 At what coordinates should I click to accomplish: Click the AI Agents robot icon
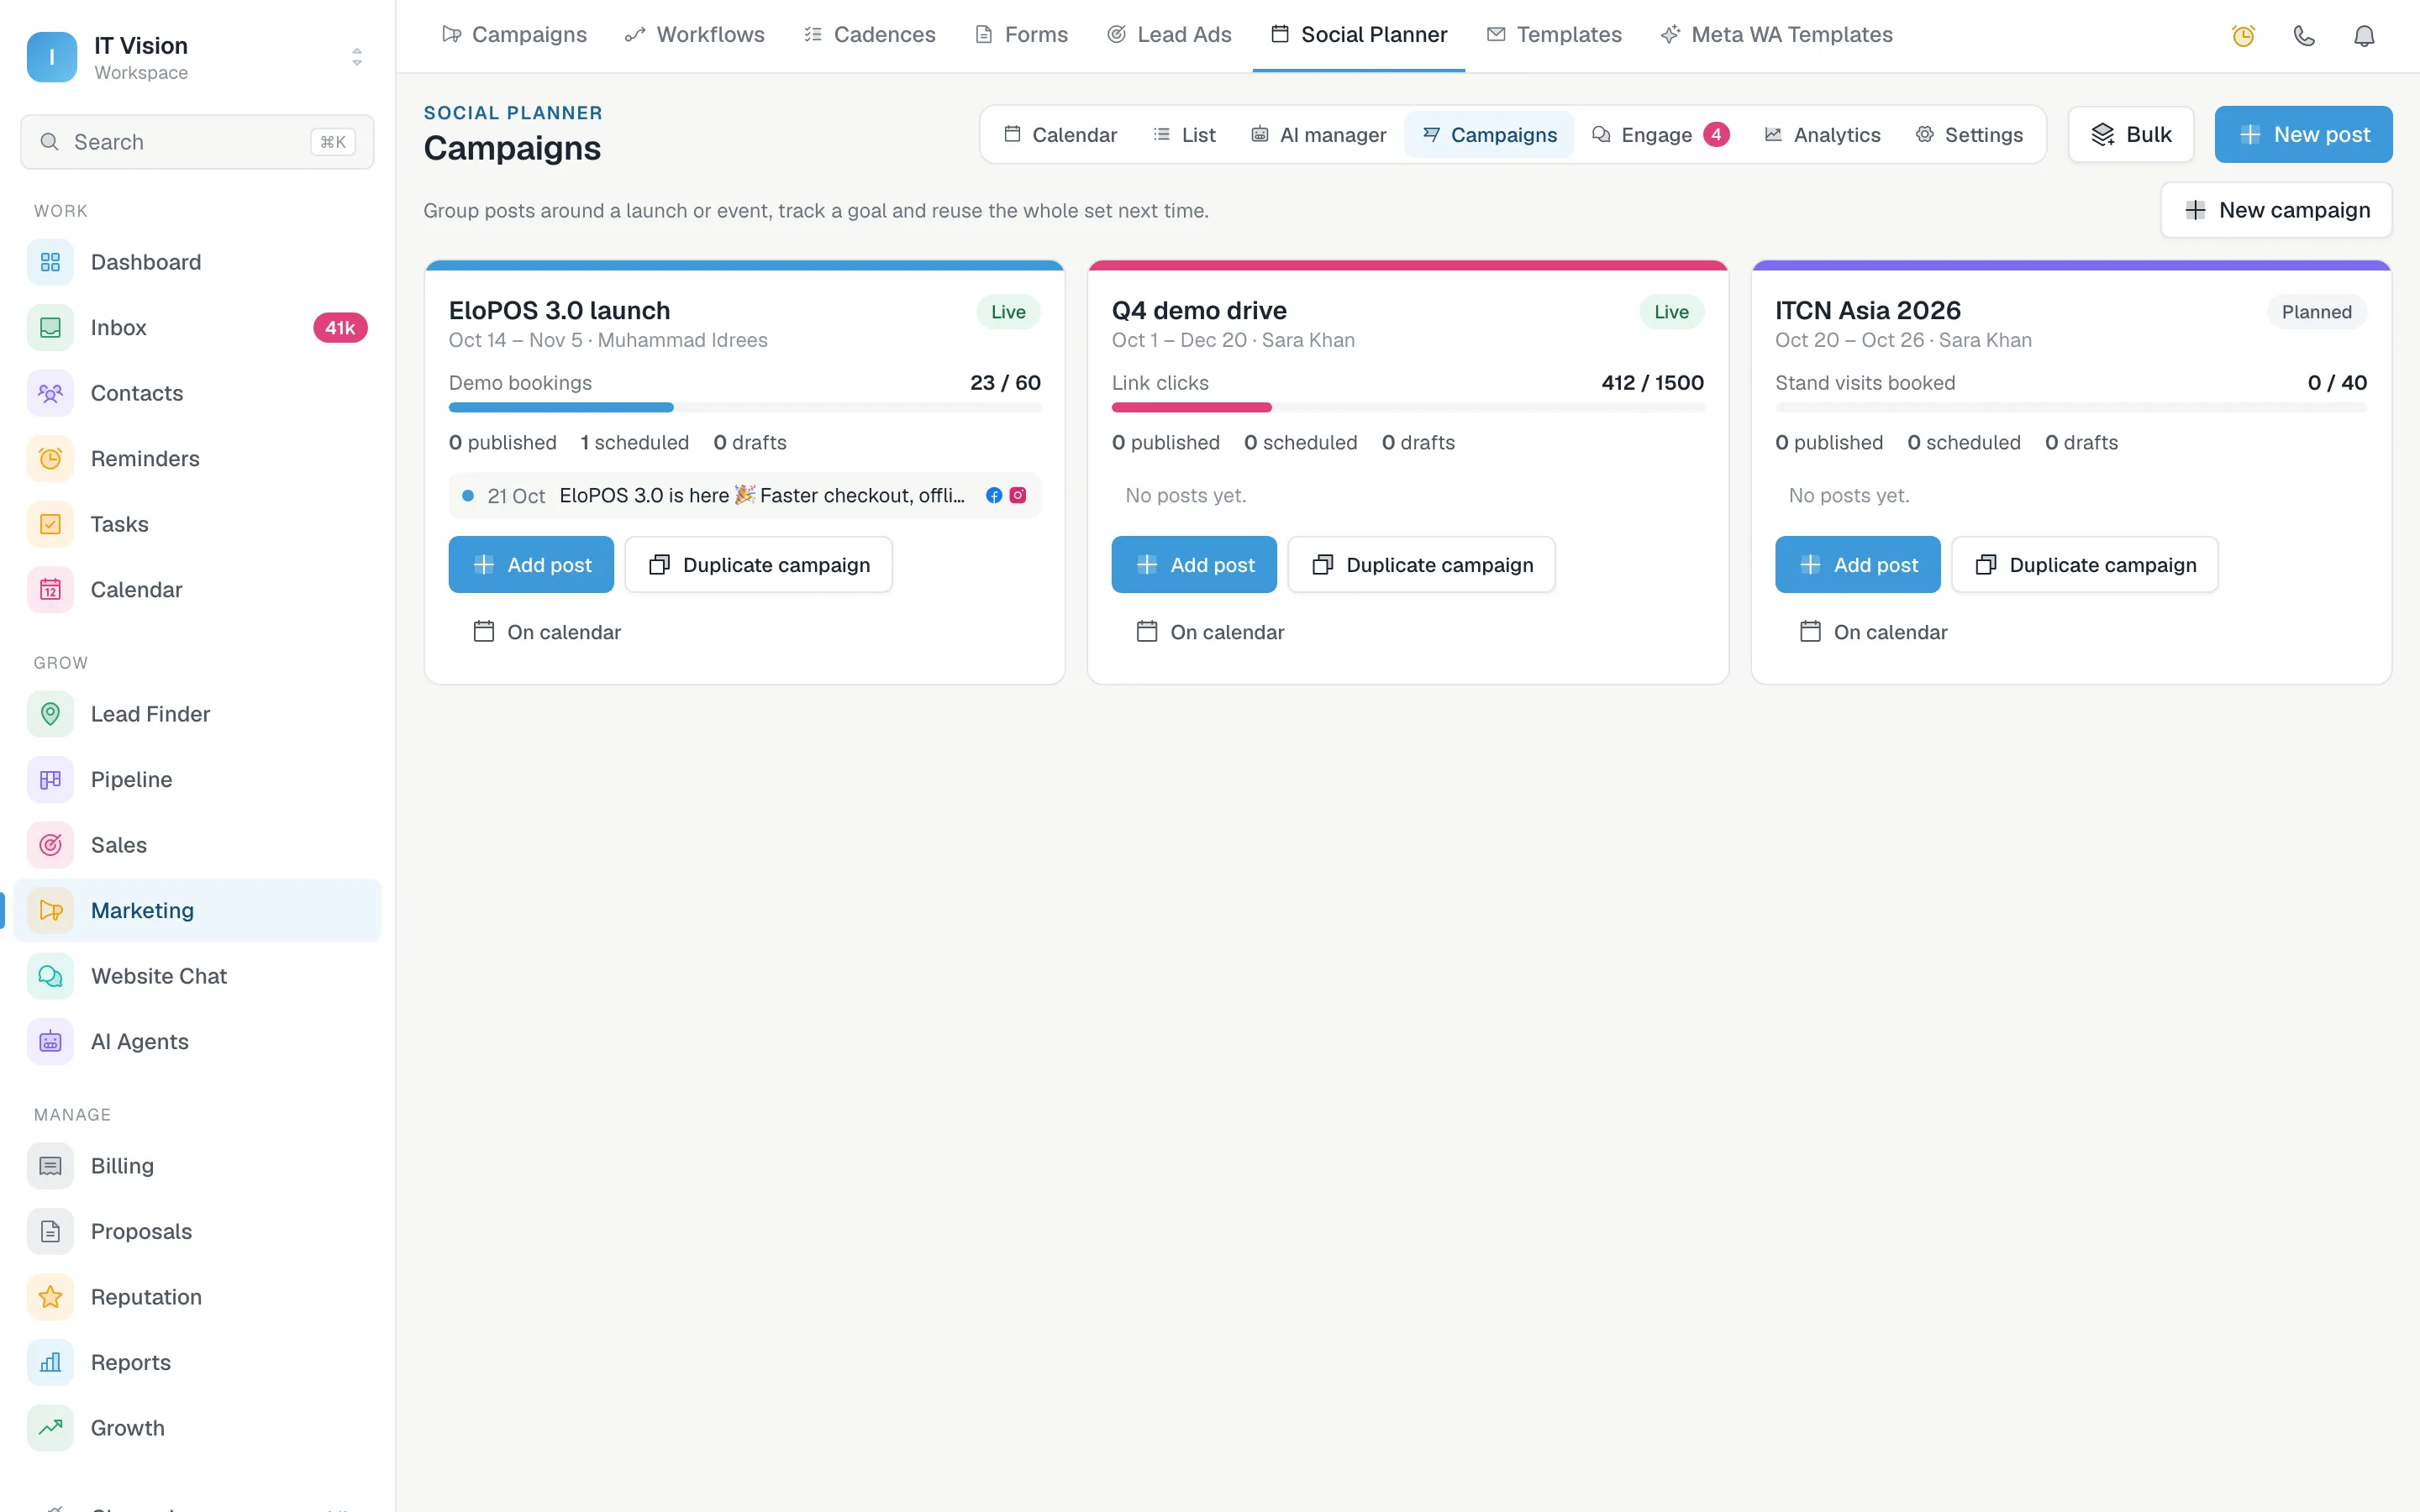[x=50, y=1042]
